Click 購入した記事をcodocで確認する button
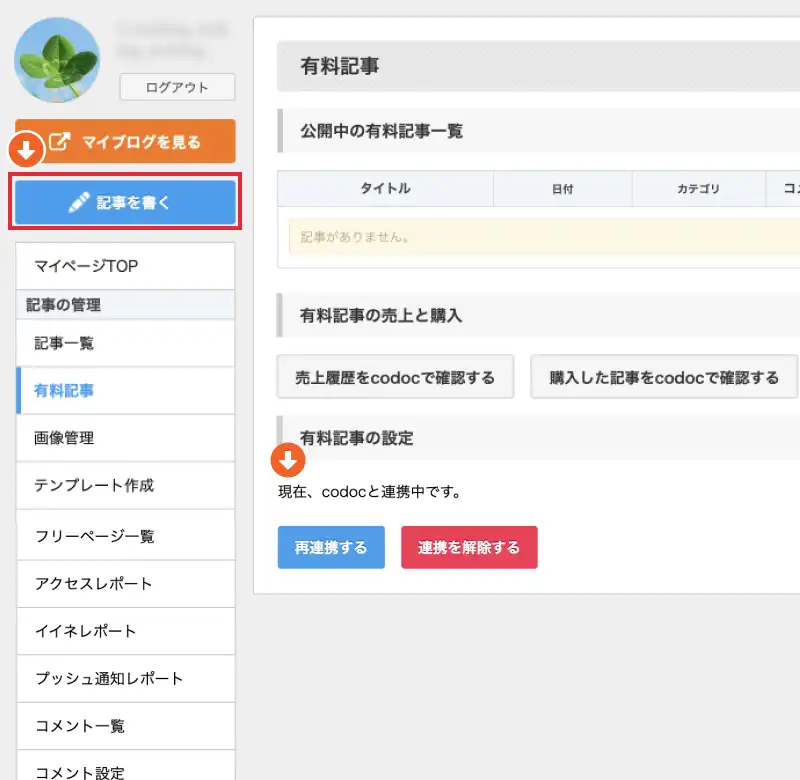The width and height of the screenshot is (800, 780). 664,377
